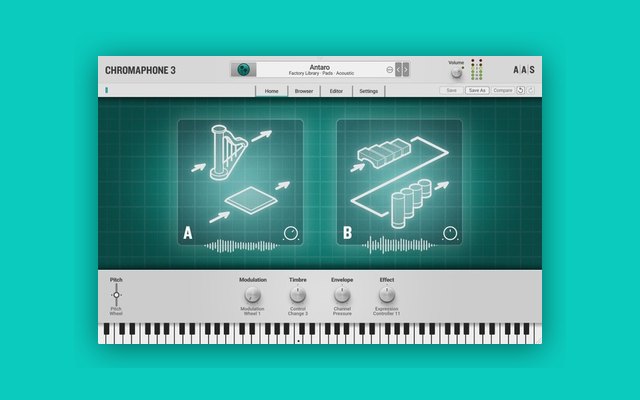The image size is (640, 400).
Task: Click the marimba bars icon in layer B
Action: [383, 153]
